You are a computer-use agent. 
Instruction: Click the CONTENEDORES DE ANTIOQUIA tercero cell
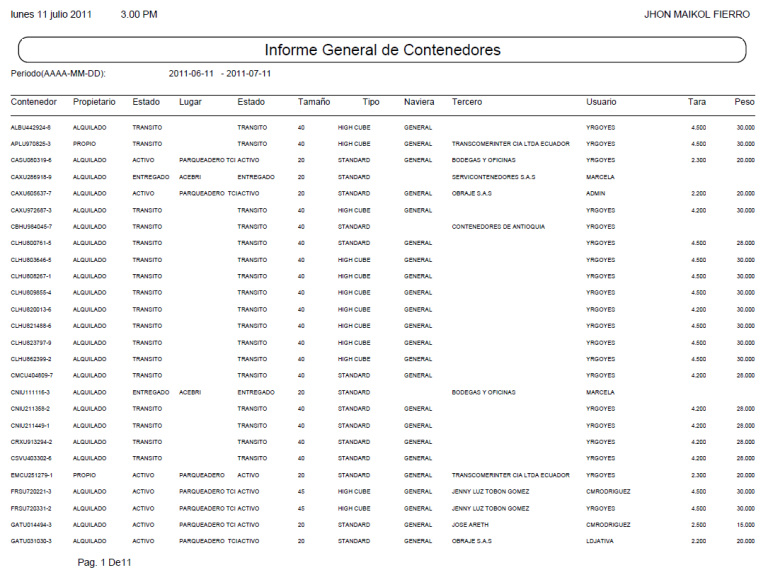[x=501, y=226]
